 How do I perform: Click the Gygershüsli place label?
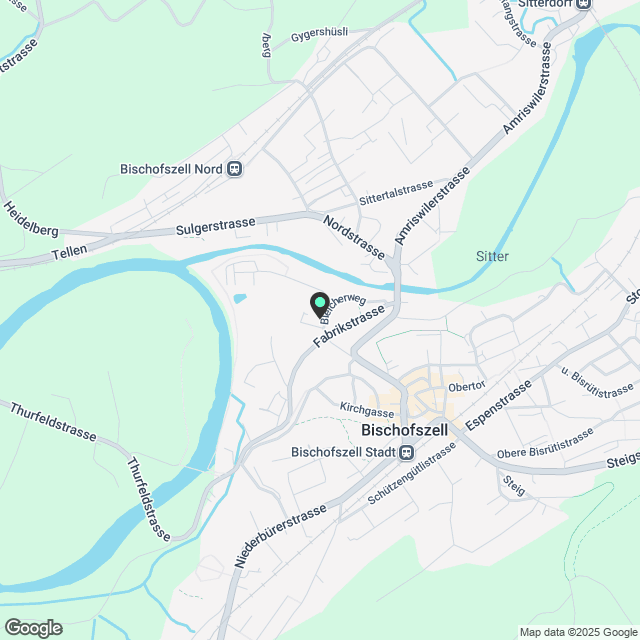(319, 34)
